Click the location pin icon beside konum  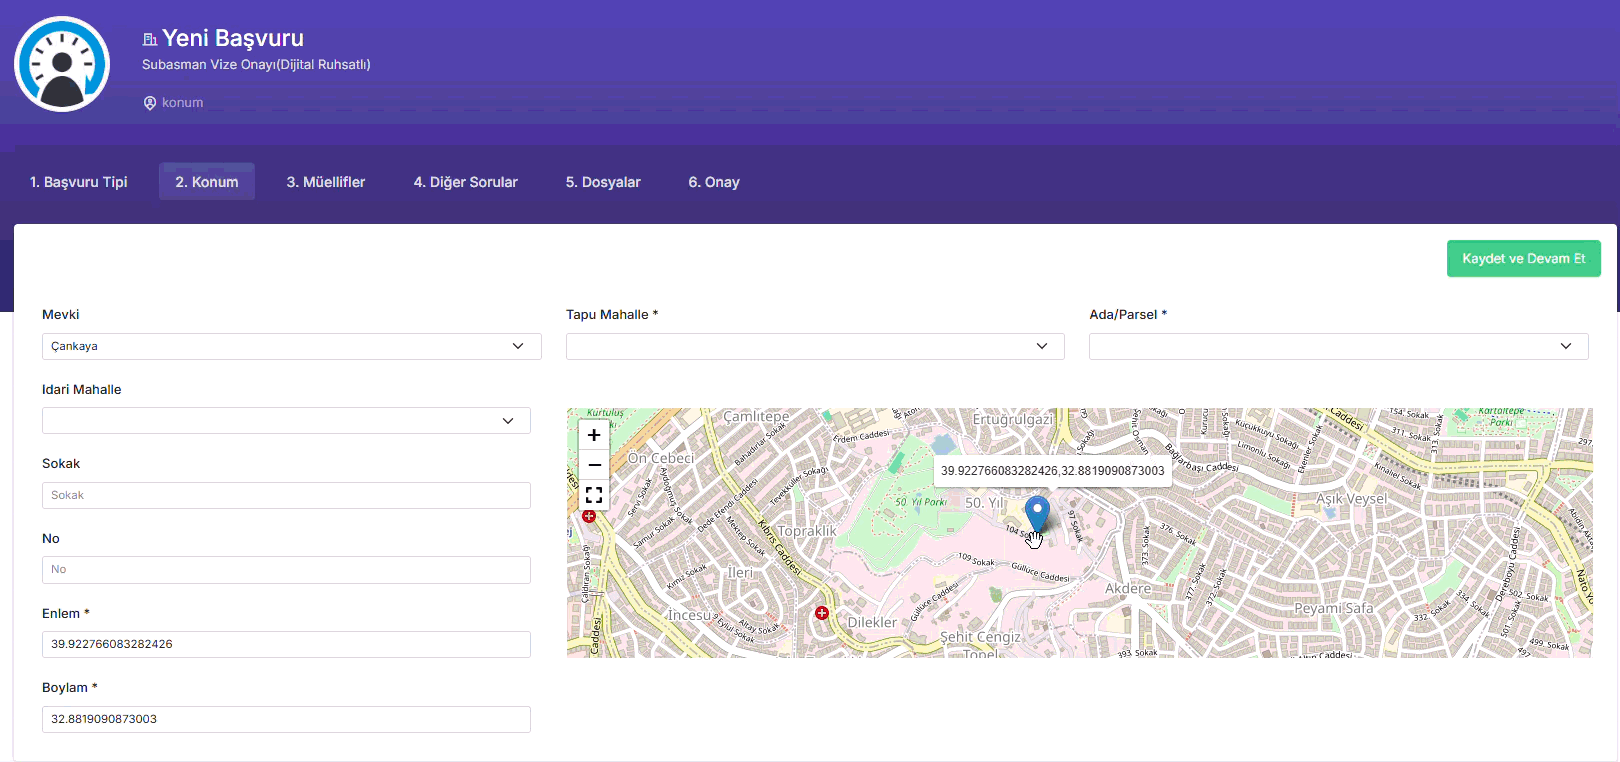(x=150, y=103)
